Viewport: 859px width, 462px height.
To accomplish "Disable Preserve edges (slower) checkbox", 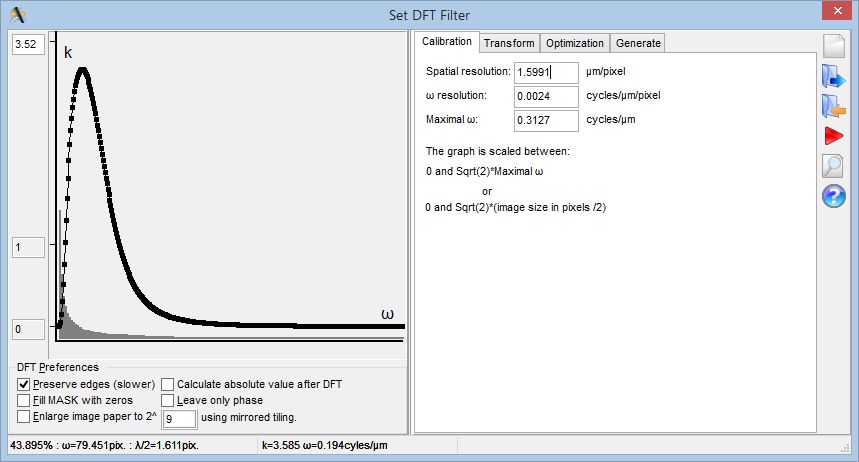I will coord(24,385).
